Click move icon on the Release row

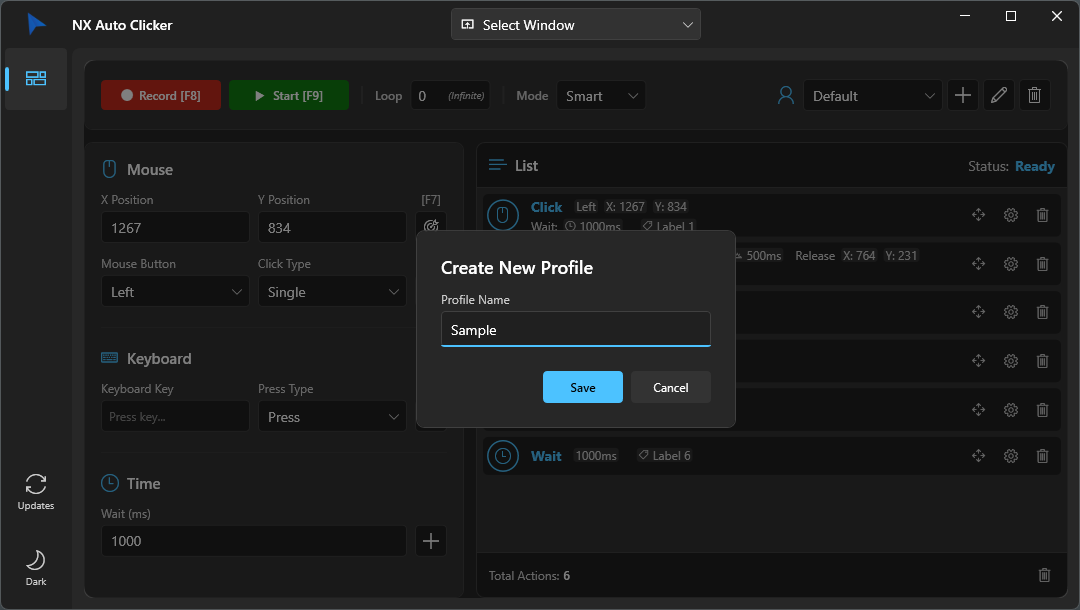[978, 264]
